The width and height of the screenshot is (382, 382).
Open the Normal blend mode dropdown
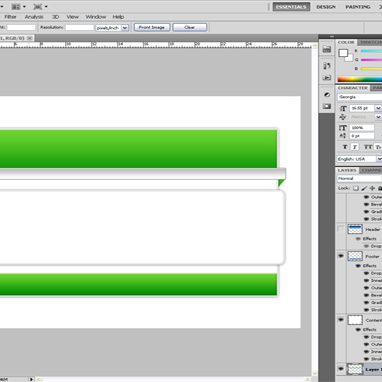(x=359, y=179)
